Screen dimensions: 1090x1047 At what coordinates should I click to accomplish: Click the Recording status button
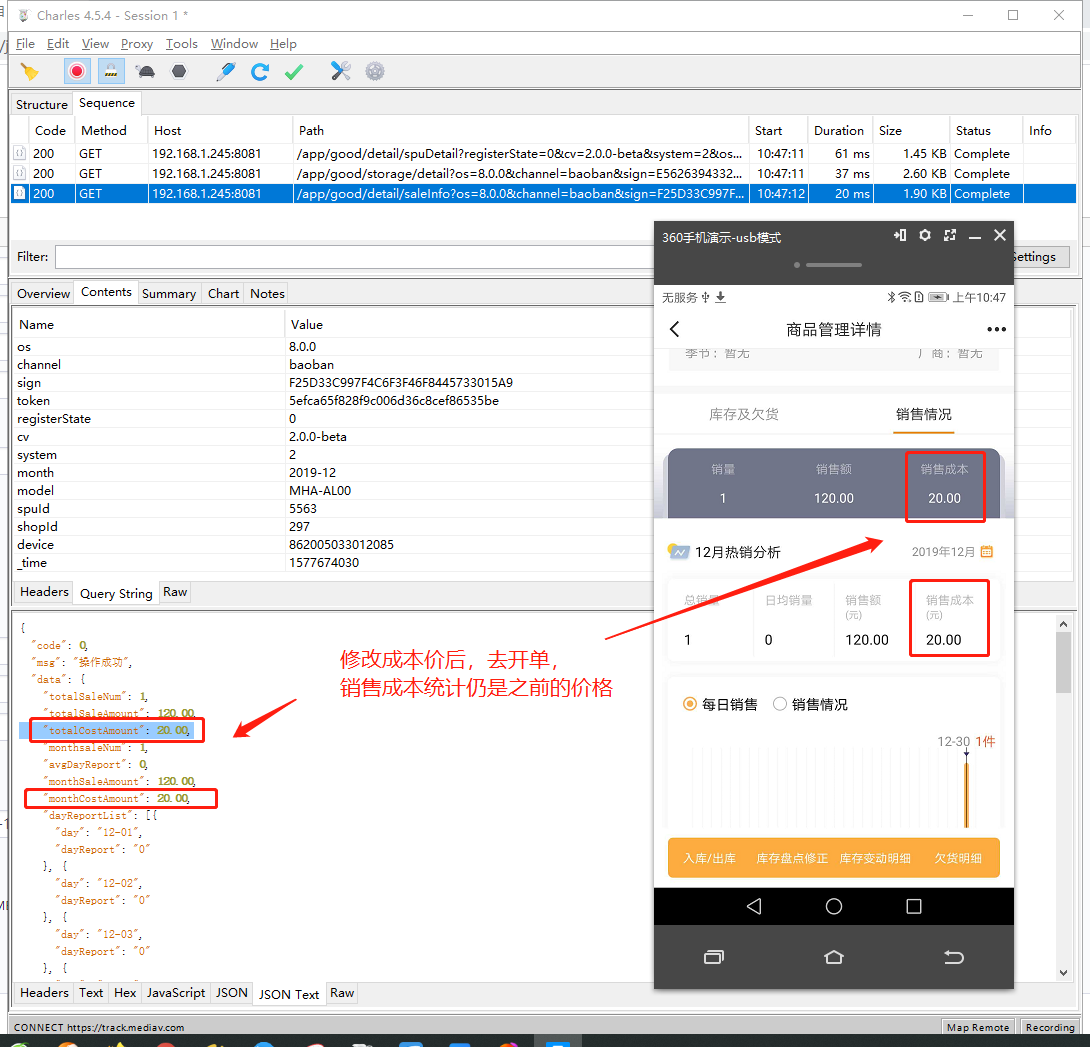[1050, 1027]
